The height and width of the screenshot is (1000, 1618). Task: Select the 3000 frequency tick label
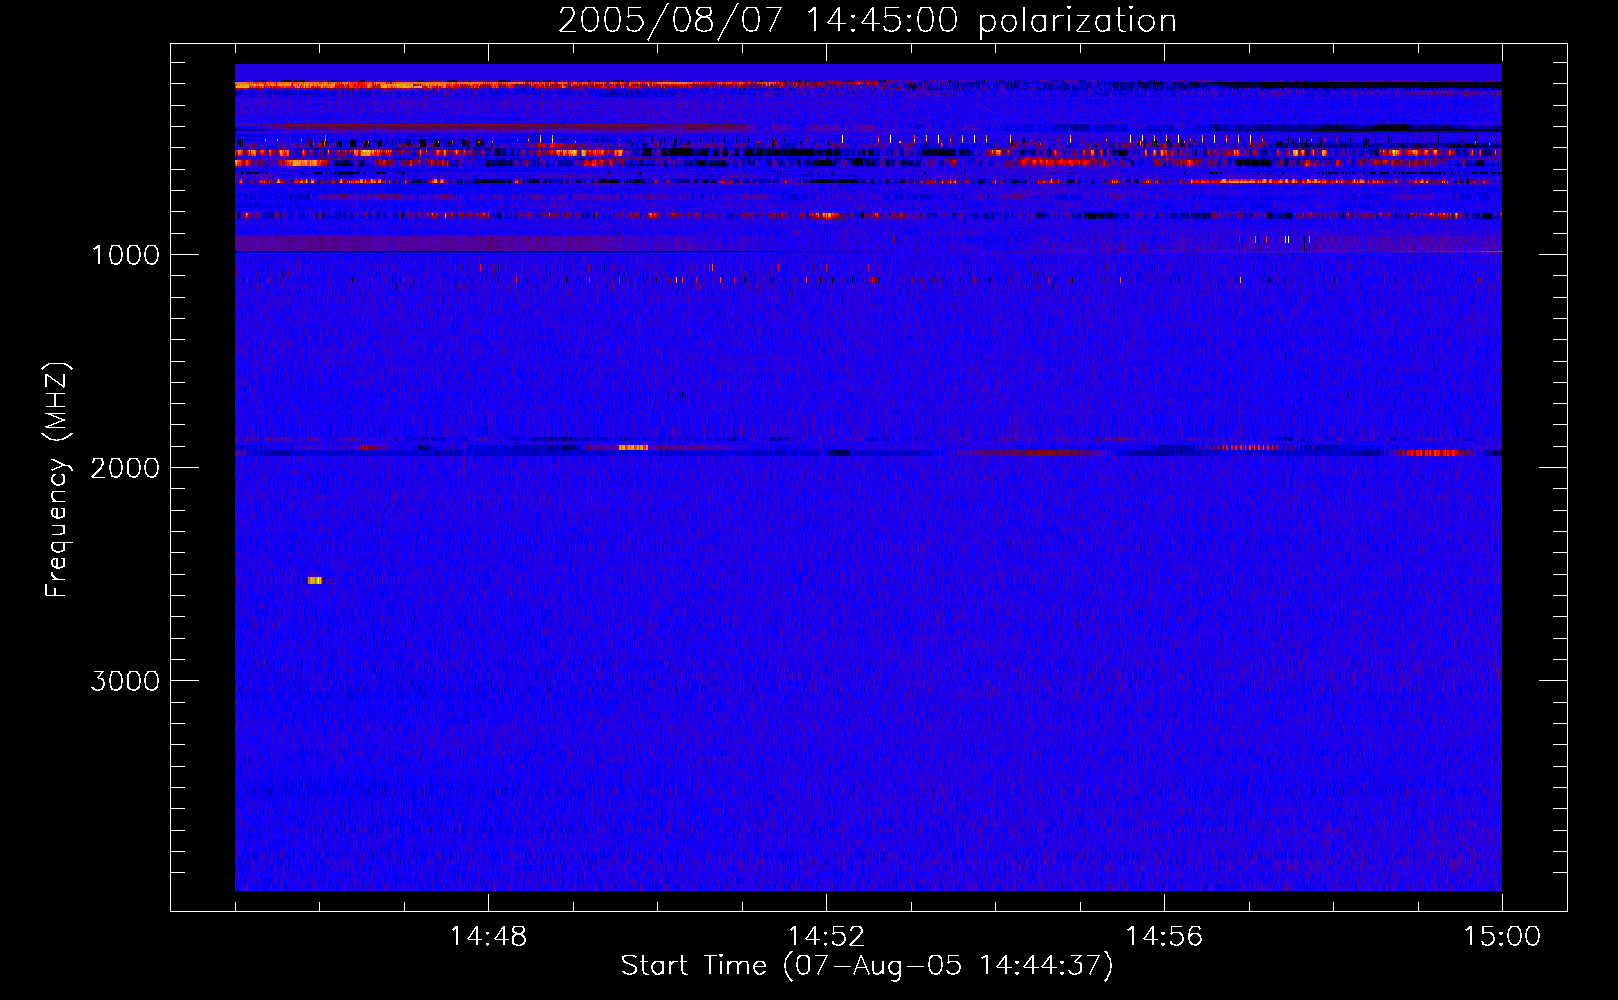(125, 681)
